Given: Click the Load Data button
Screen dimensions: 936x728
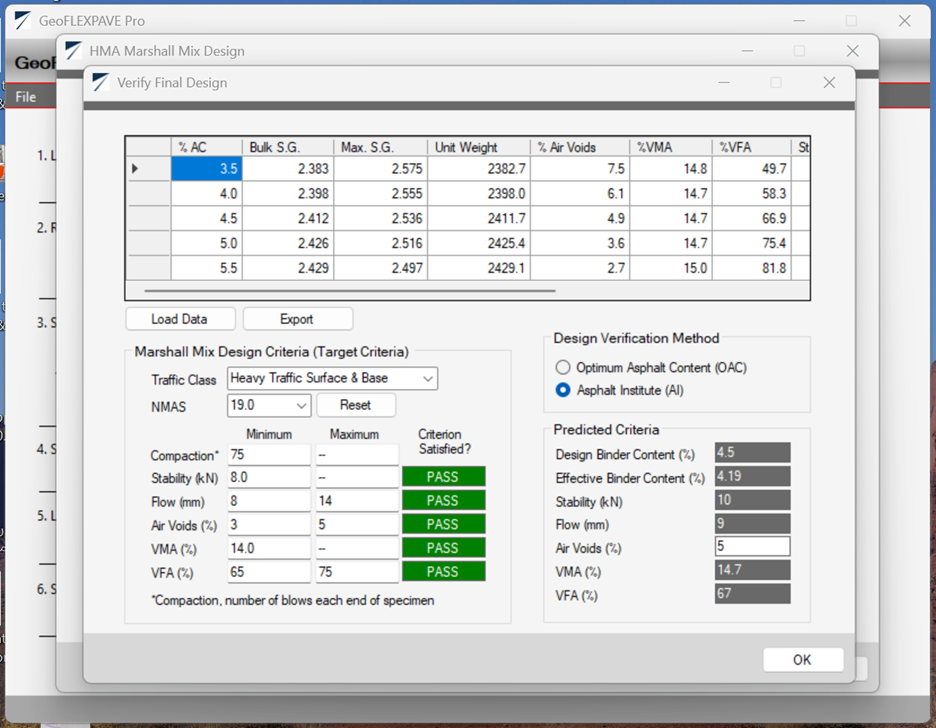Looking at the screenshot, I should click(180, 319).
